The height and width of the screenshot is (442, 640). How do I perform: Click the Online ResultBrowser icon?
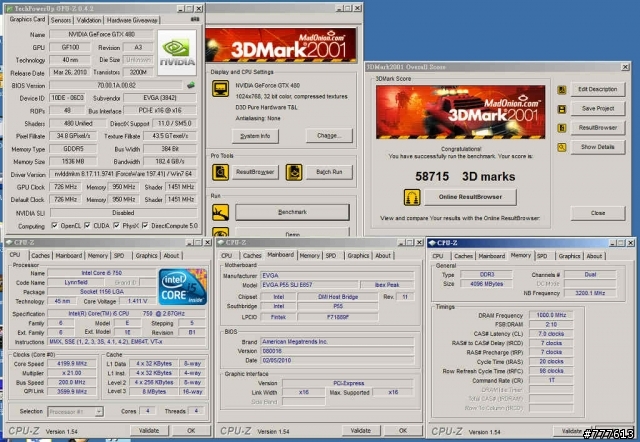coord(412,197)
